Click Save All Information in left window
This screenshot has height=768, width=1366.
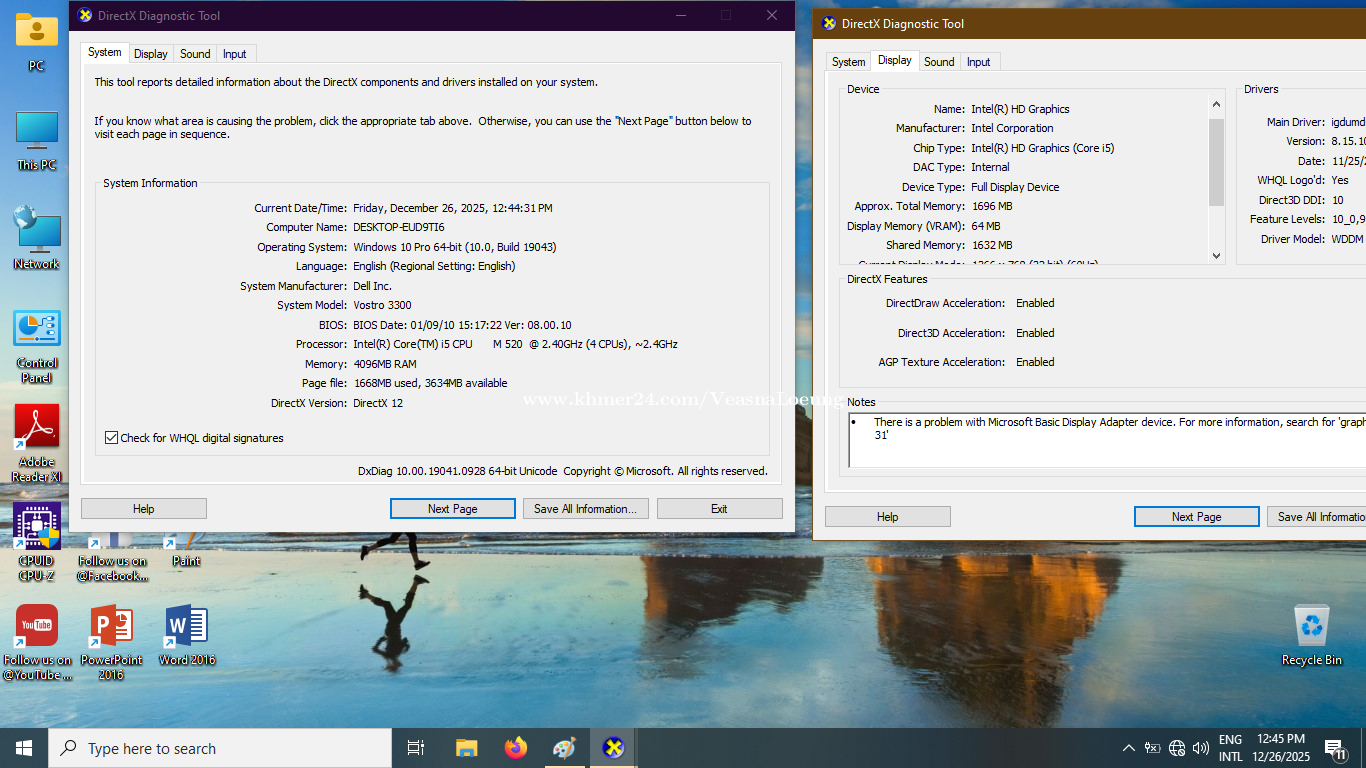585,509
